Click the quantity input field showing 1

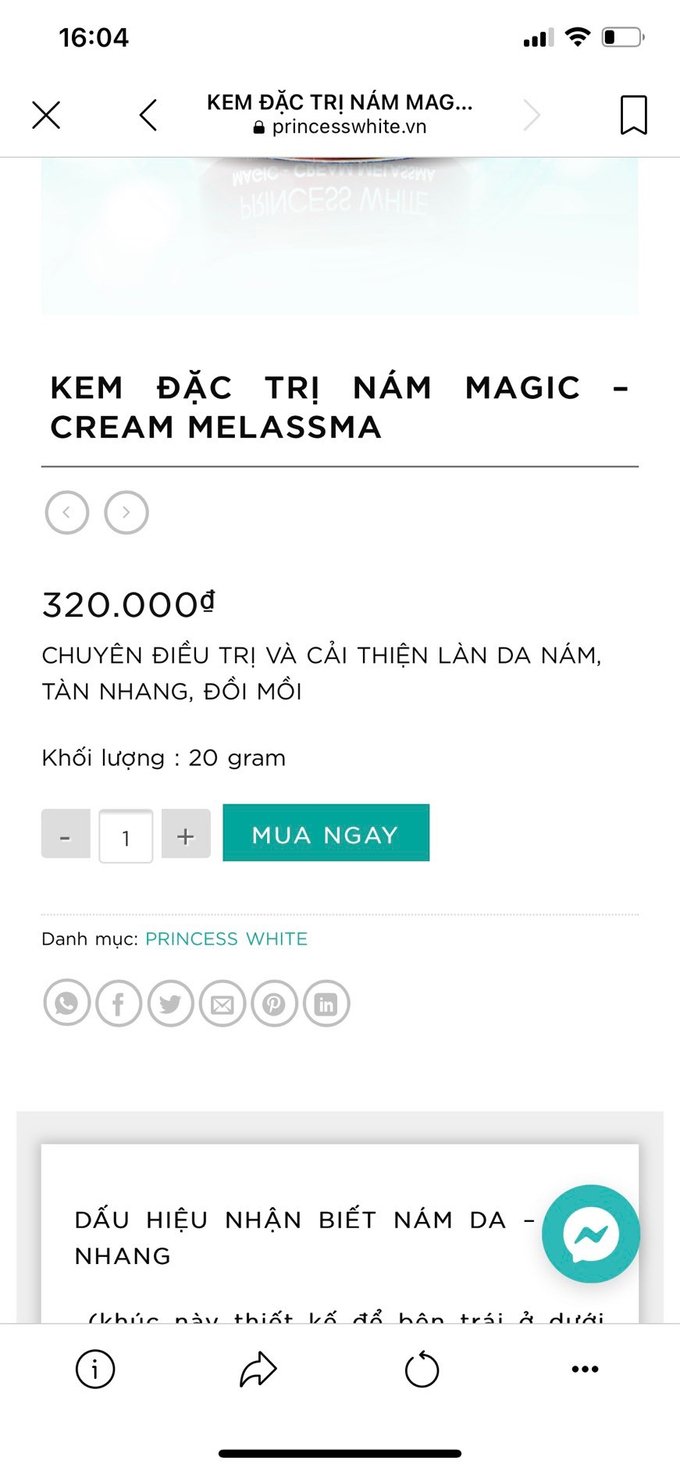pyautogui.click(x=126, y=836)
